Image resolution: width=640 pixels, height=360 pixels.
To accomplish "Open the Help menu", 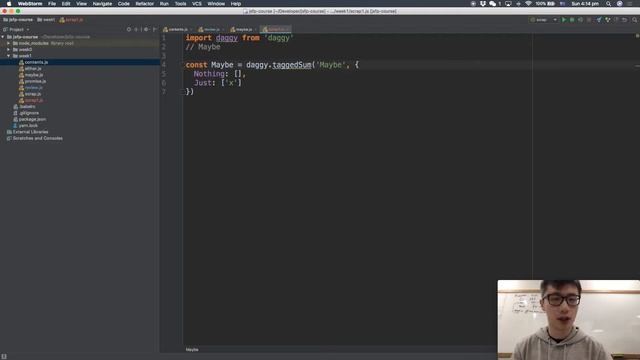I will [236, 4].
